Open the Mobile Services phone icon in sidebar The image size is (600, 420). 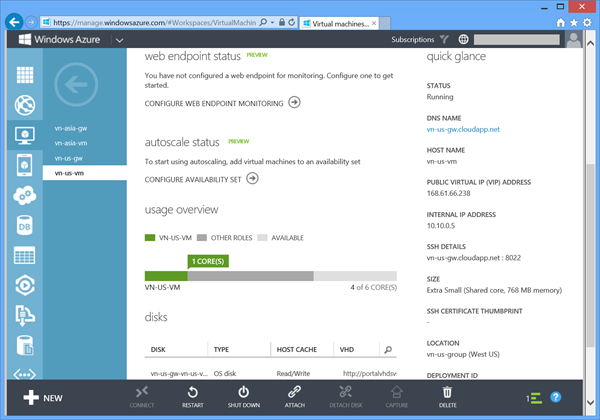click(x=25, y=165)
